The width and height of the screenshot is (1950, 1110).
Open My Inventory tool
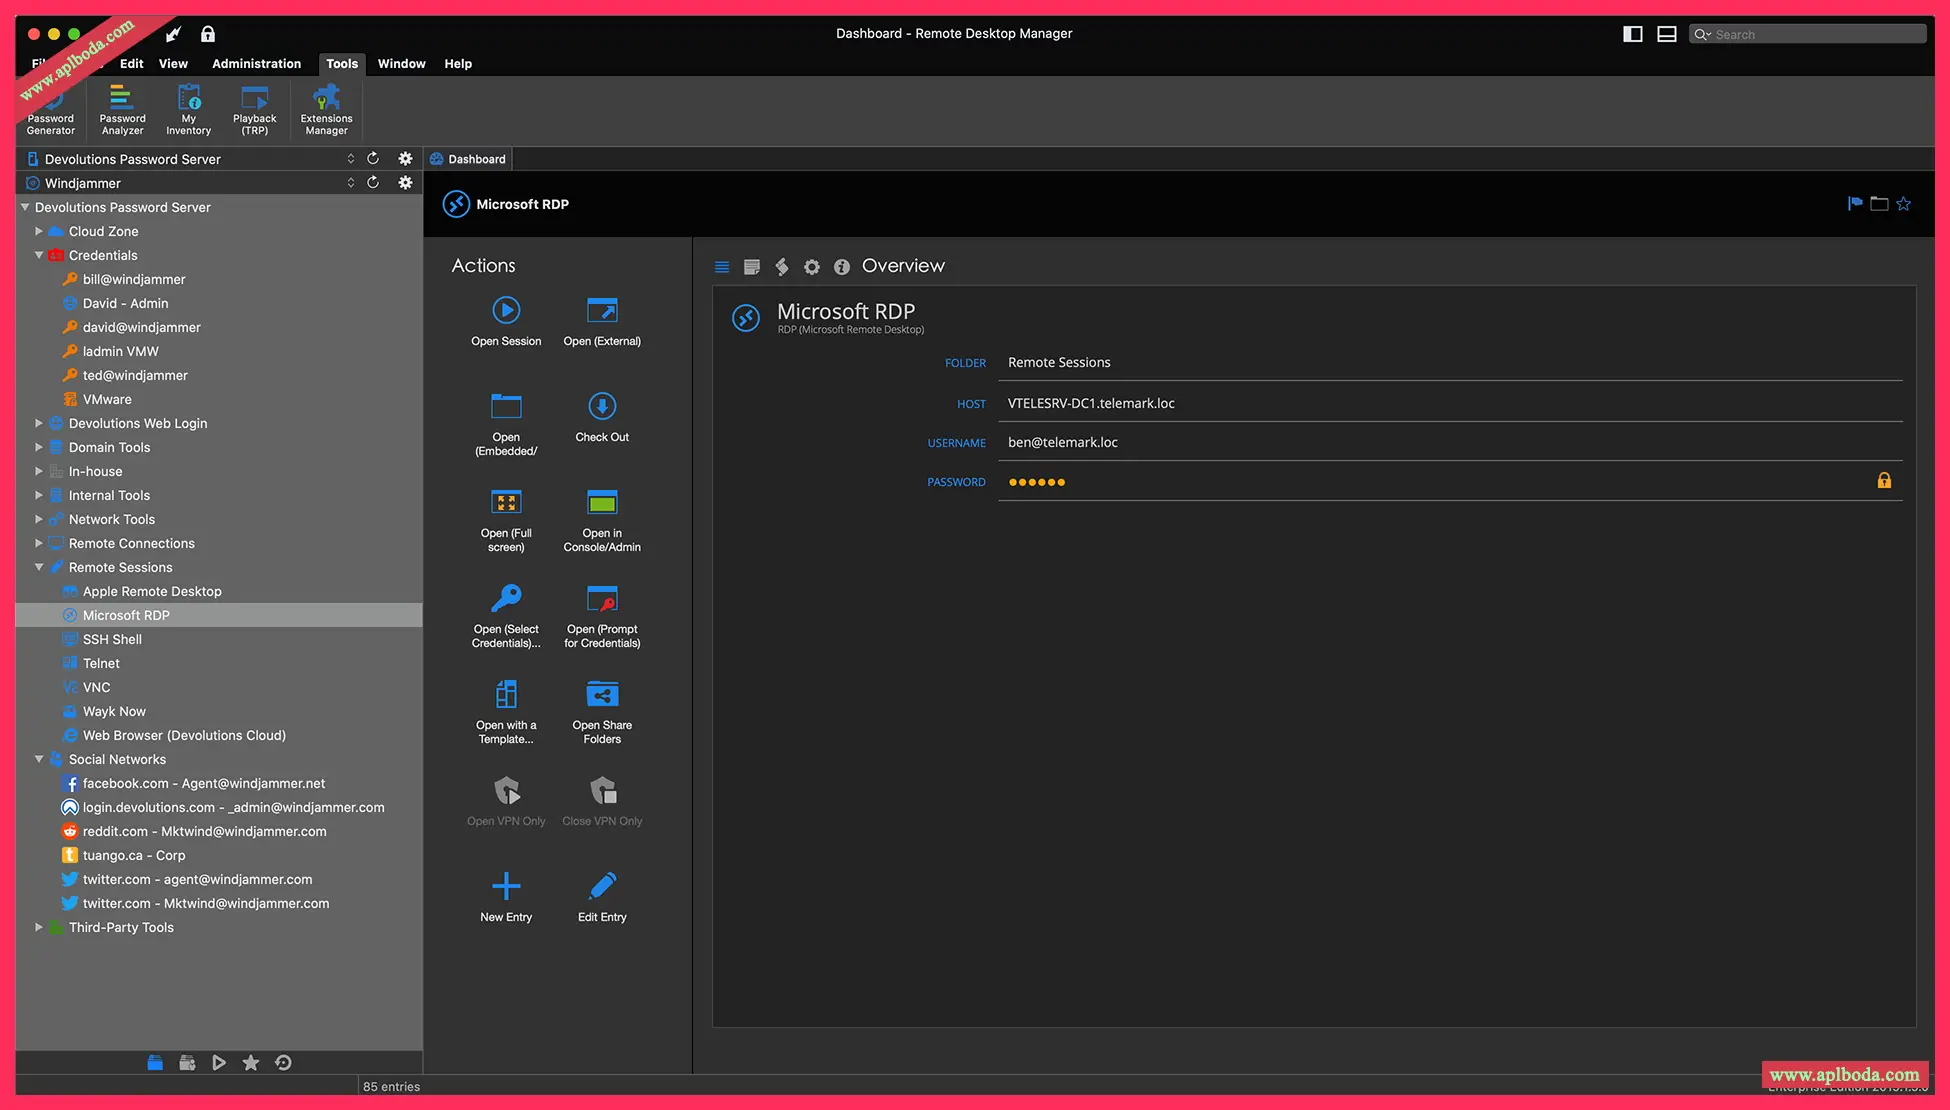(x=188, y=110)
